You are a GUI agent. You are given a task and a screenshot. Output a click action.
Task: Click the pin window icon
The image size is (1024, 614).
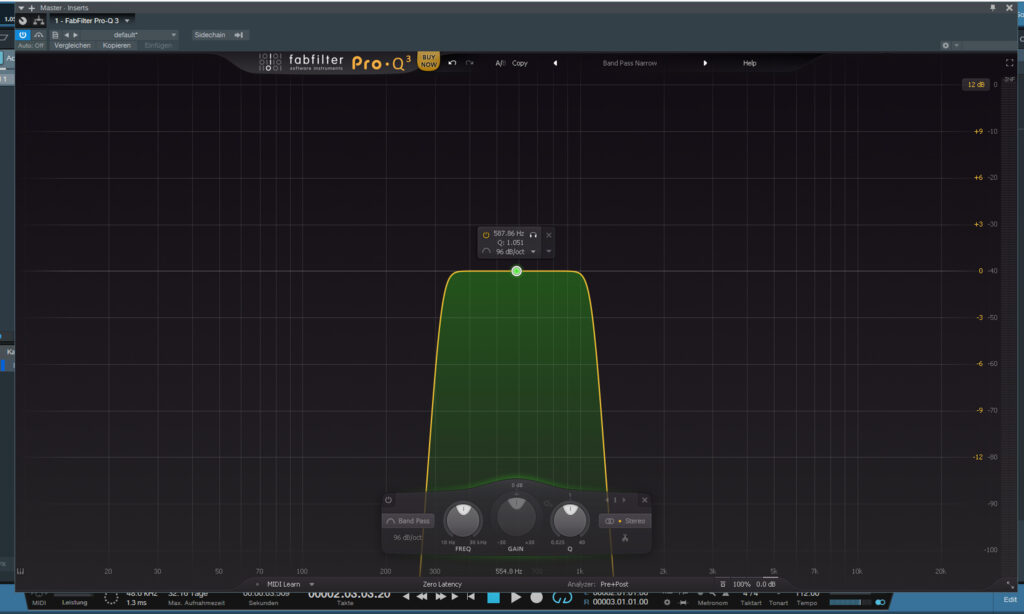coord(993,8)
